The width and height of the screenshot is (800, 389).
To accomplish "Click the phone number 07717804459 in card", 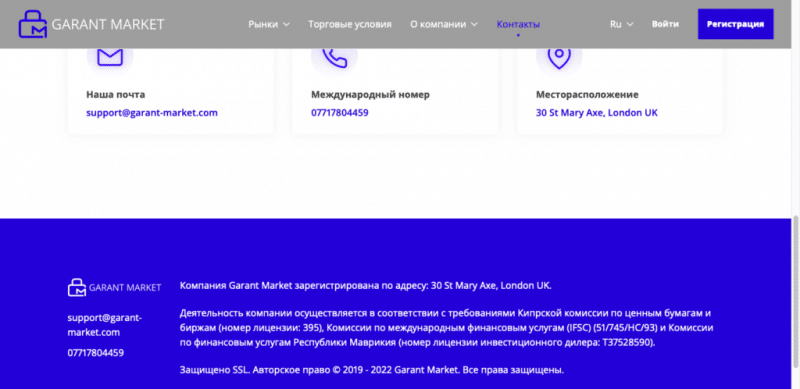I will pos(340,113).
